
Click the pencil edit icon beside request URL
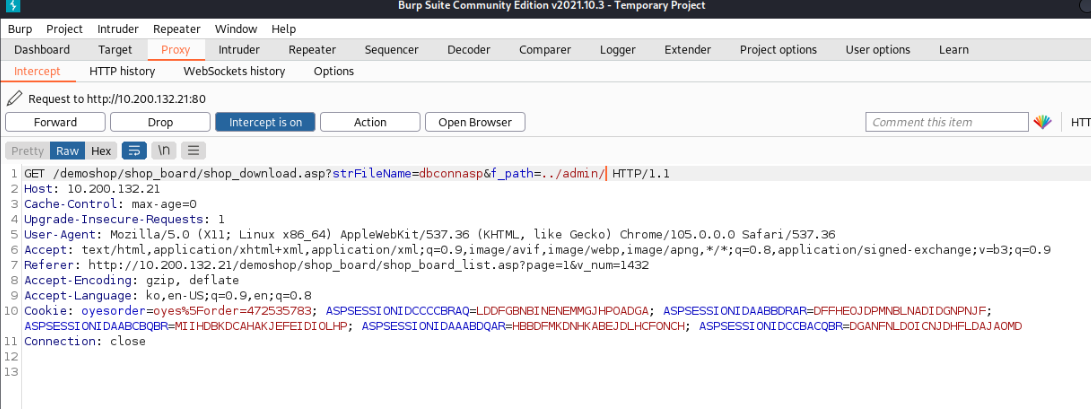point(14,98)
